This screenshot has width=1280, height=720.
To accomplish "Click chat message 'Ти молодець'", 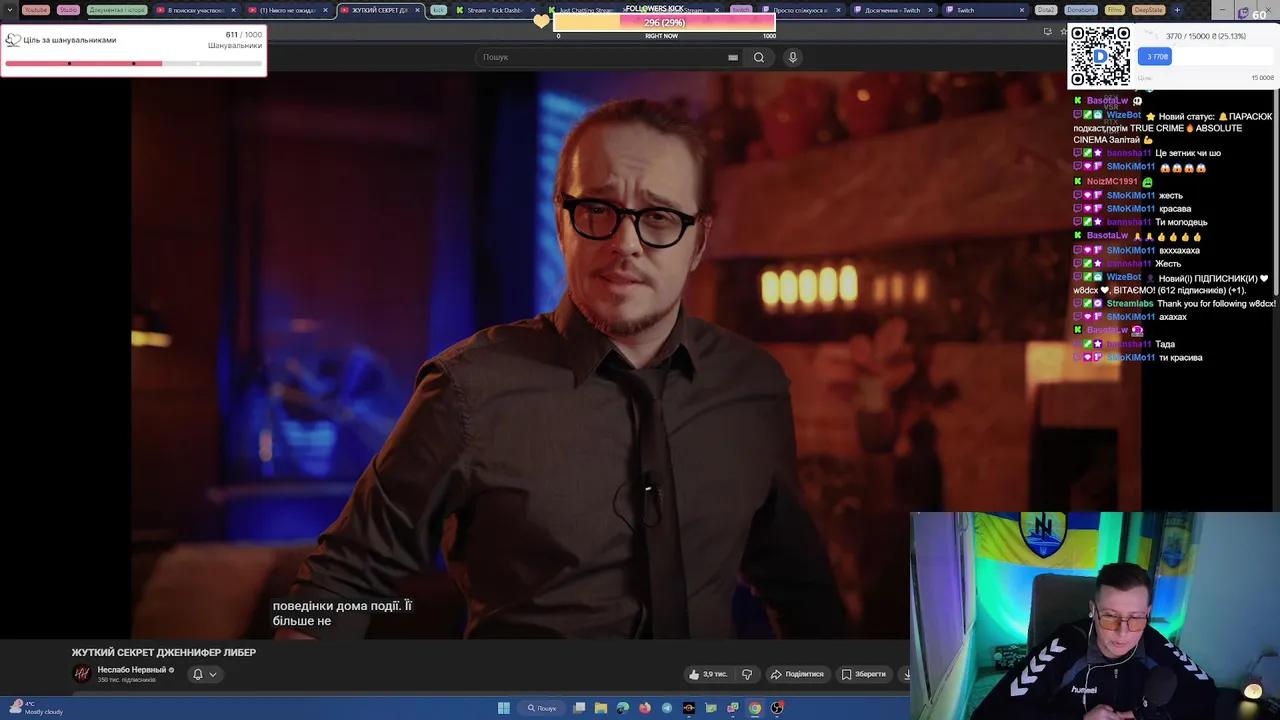I will pyautogui.click(x=1181, y=222).
